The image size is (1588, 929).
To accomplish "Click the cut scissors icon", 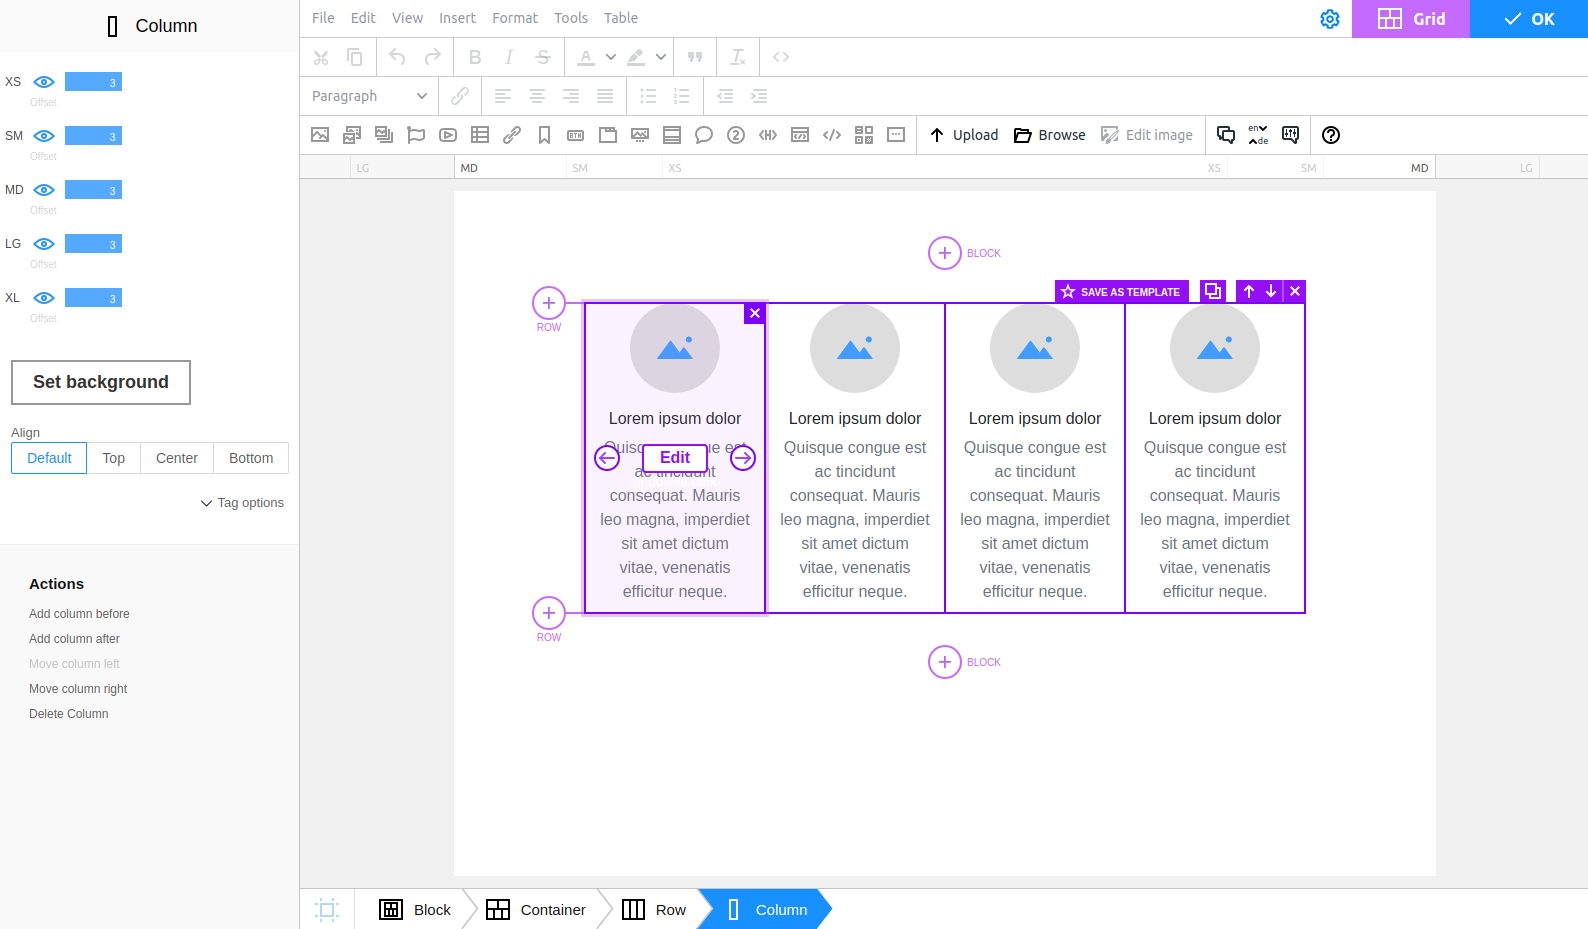I will tap(321, 57).
